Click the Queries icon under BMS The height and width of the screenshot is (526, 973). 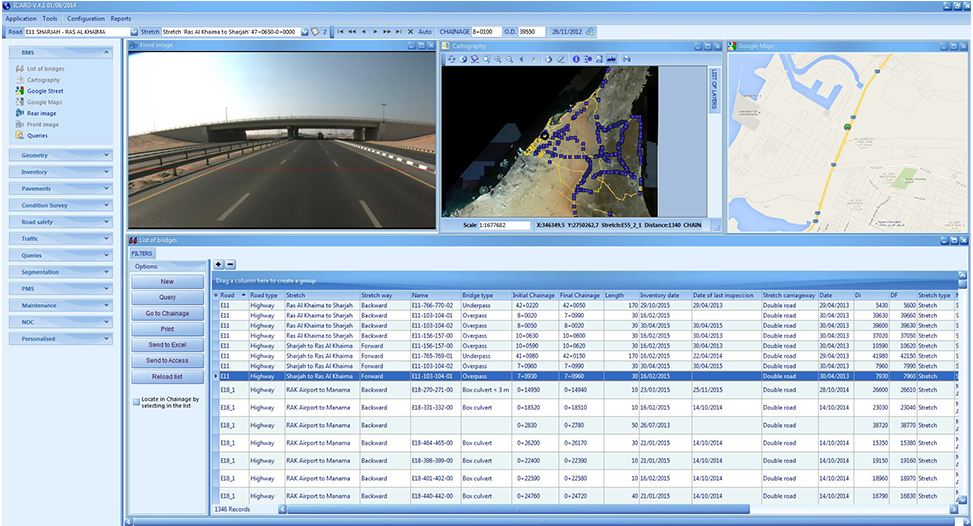(19, 135)
